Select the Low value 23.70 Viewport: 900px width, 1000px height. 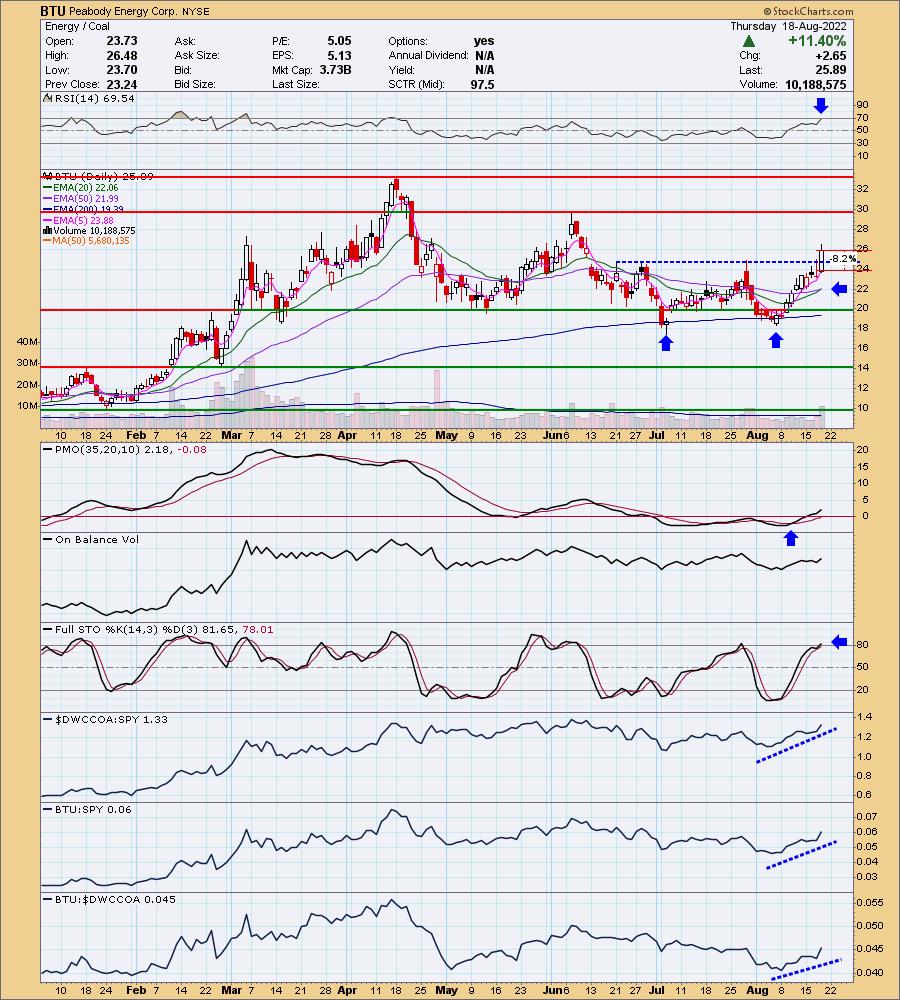[x=121, y=70]
